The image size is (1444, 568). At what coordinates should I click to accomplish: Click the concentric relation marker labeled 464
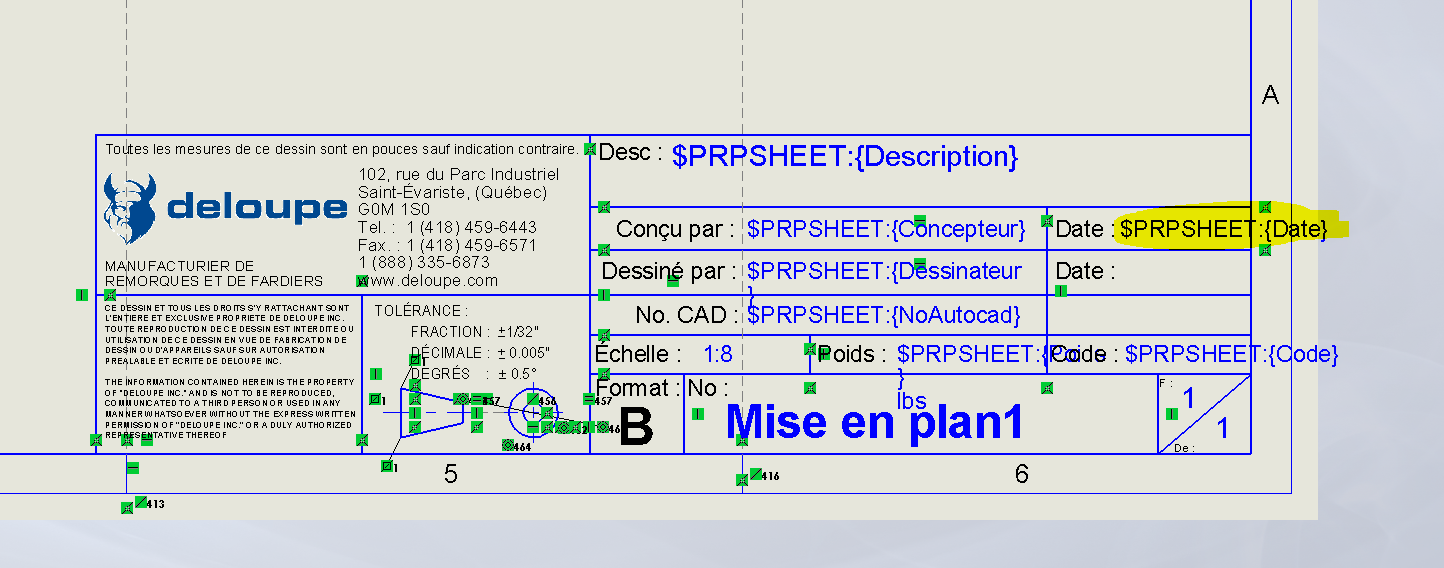tap(508, 445)
